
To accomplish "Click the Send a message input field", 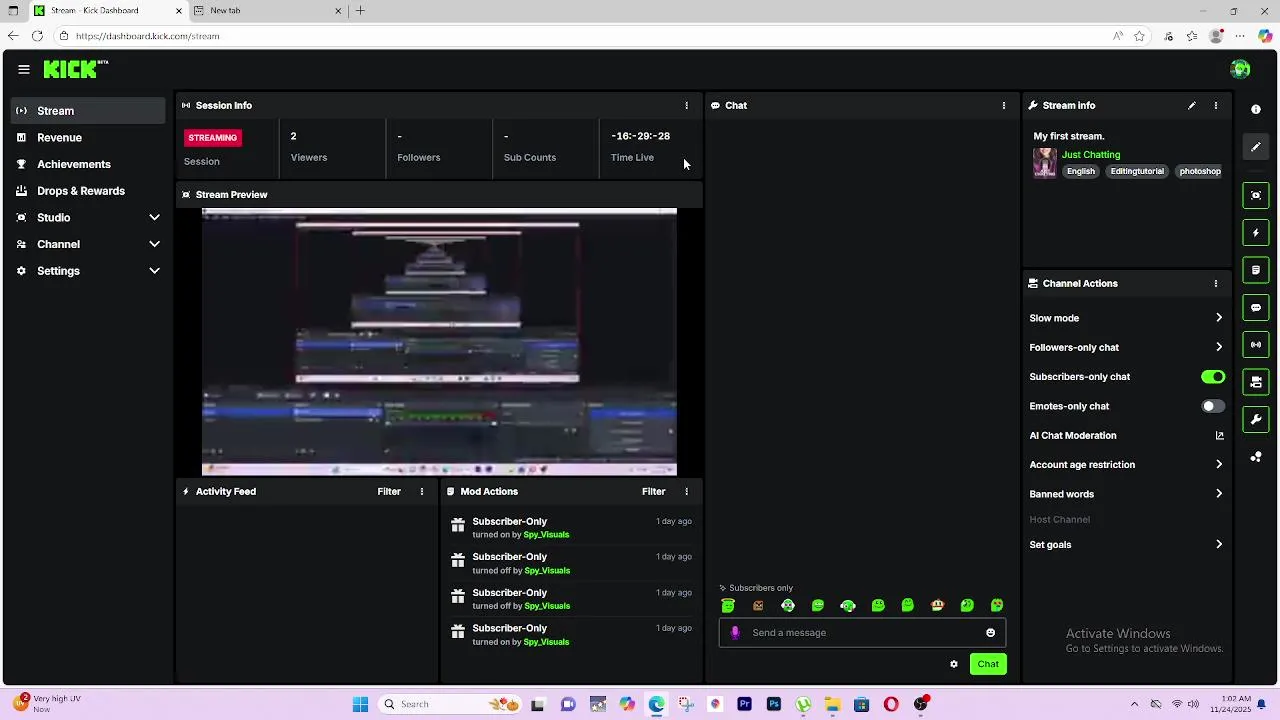I will point(862,632).
